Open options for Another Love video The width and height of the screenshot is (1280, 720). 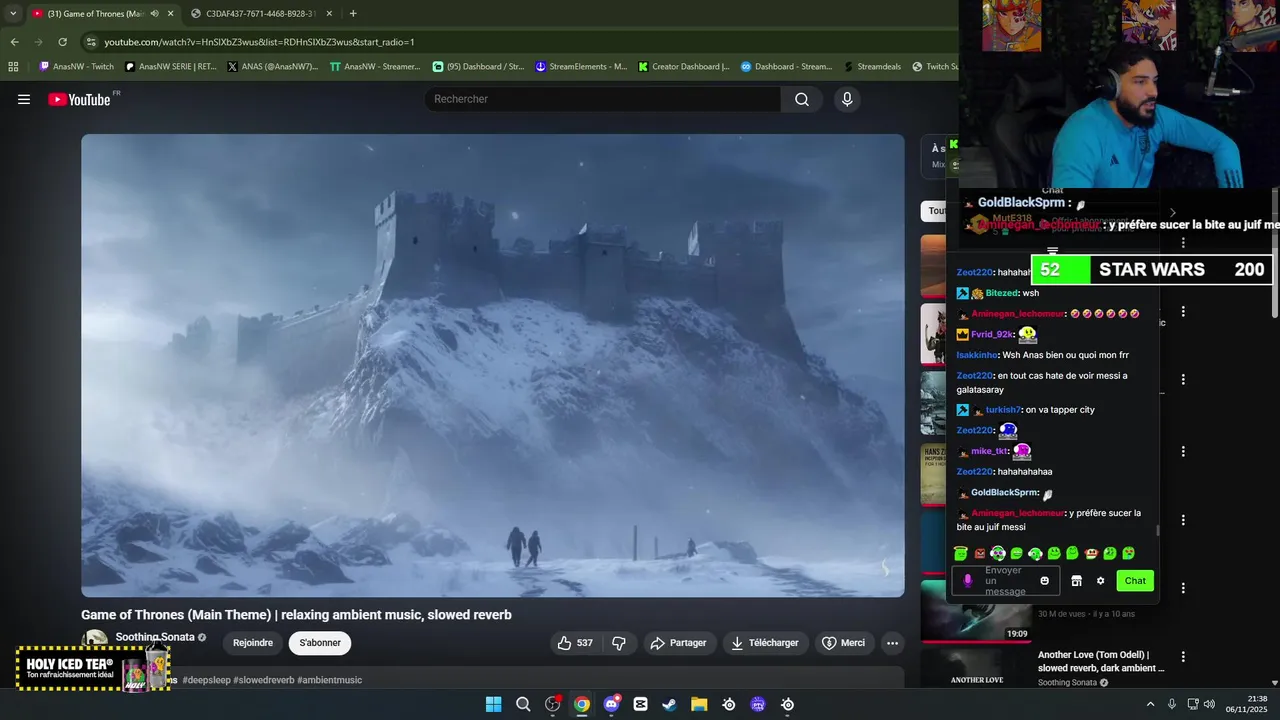(1183, 657)
